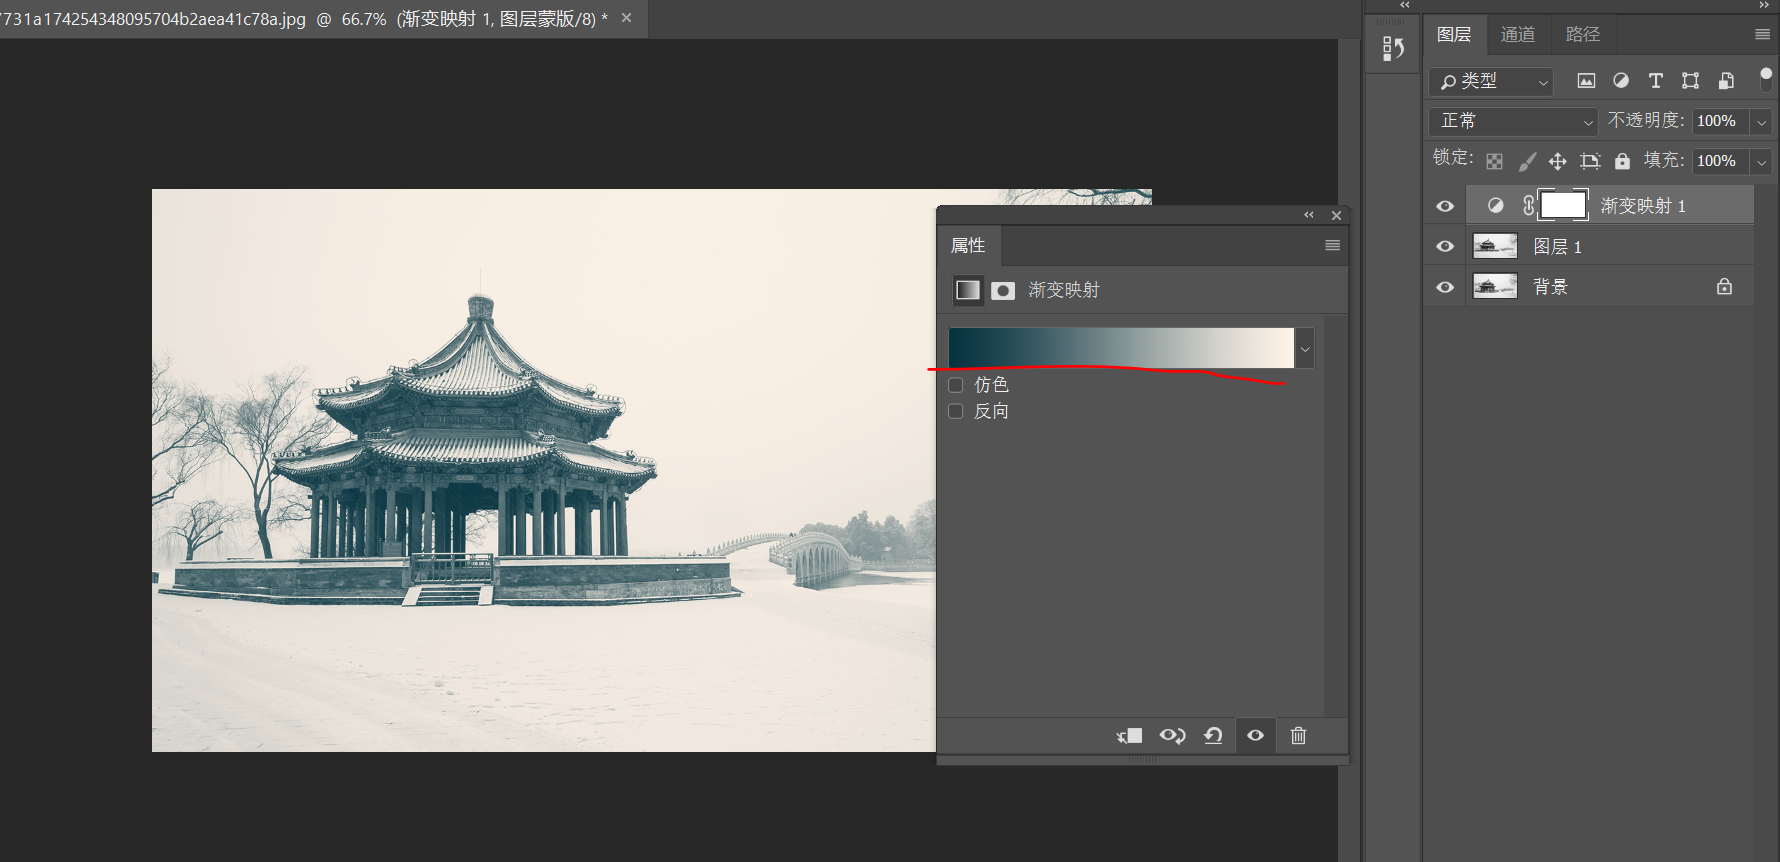The height and width of the screenshot is (862, 1780).
Task: Click the lock all padlock icon
Action: click(1622, 161)
